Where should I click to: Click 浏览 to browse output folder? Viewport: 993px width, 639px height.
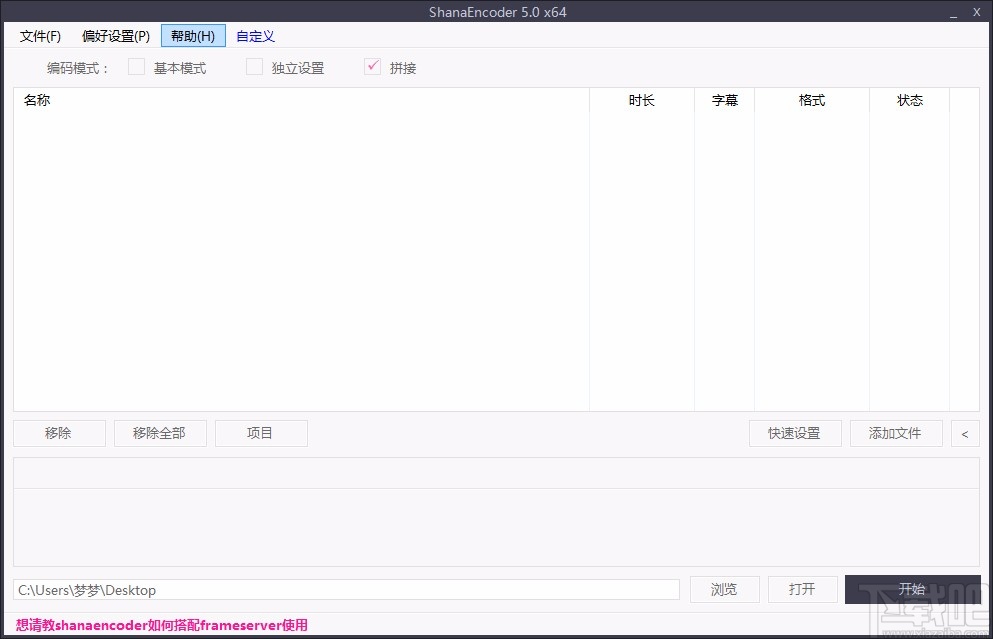pyautogui.click(x=724, y=590)
